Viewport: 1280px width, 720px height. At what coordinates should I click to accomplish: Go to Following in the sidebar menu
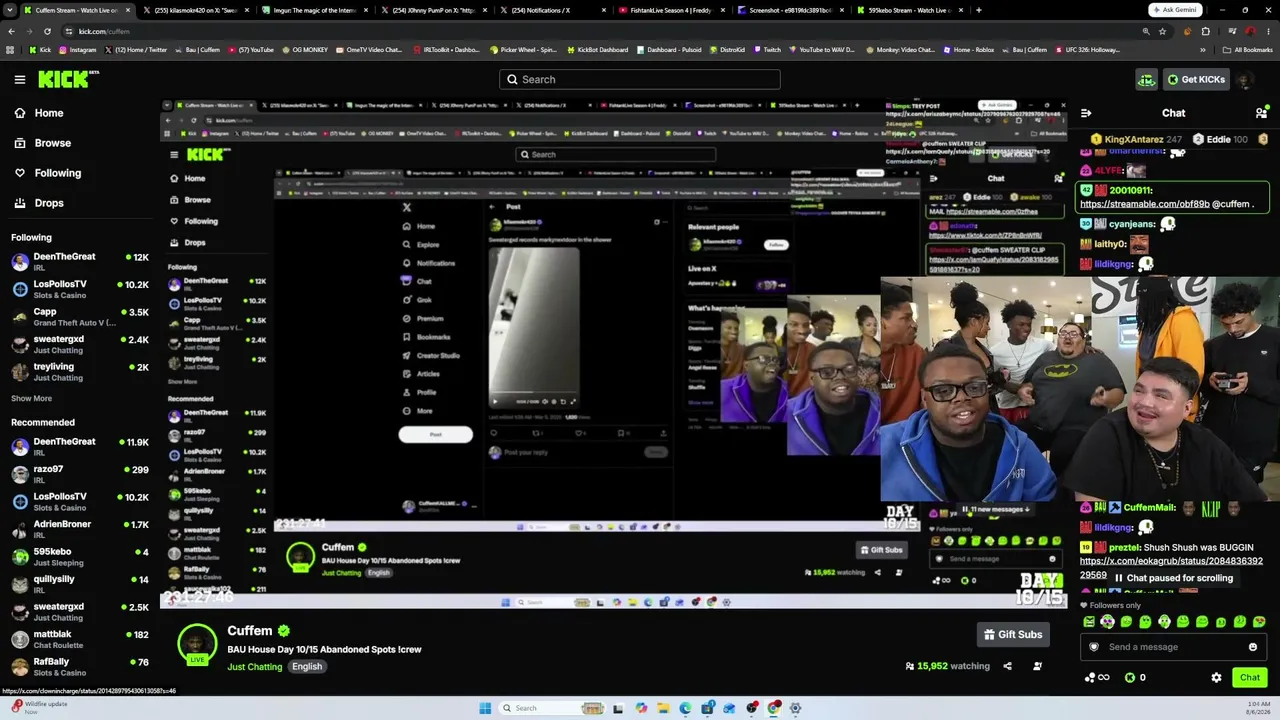click(48, 173)
